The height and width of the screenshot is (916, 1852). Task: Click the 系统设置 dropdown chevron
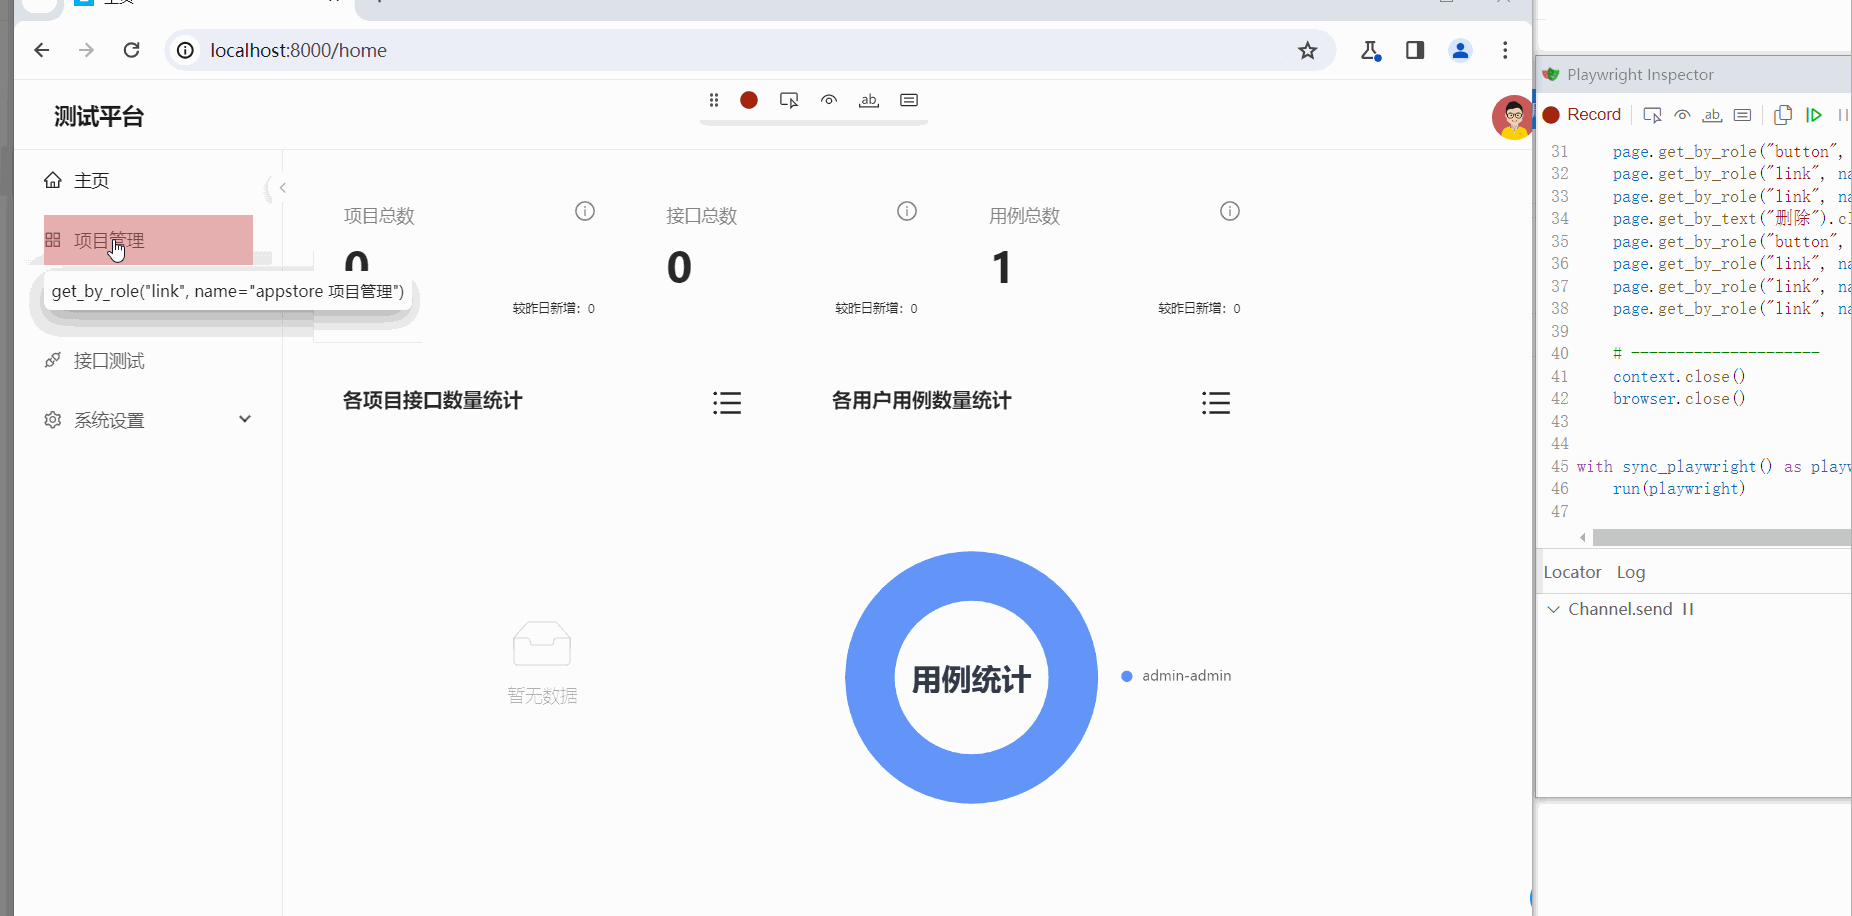click(x=245, y=420)
